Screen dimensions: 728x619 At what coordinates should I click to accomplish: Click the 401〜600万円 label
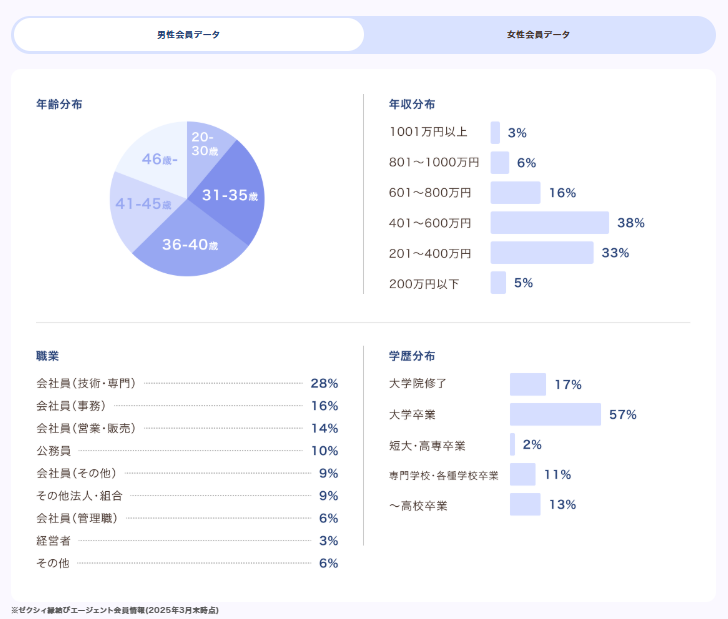[430, 223]
